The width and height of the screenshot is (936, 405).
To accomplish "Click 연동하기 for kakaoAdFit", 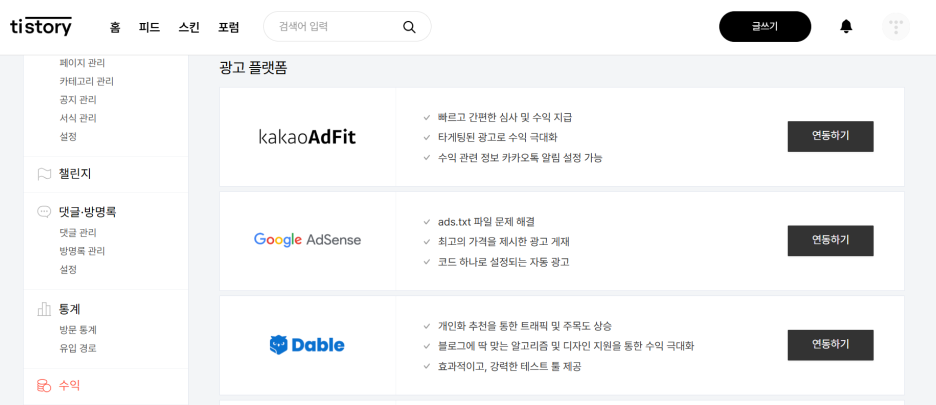I will click(830, 136).
